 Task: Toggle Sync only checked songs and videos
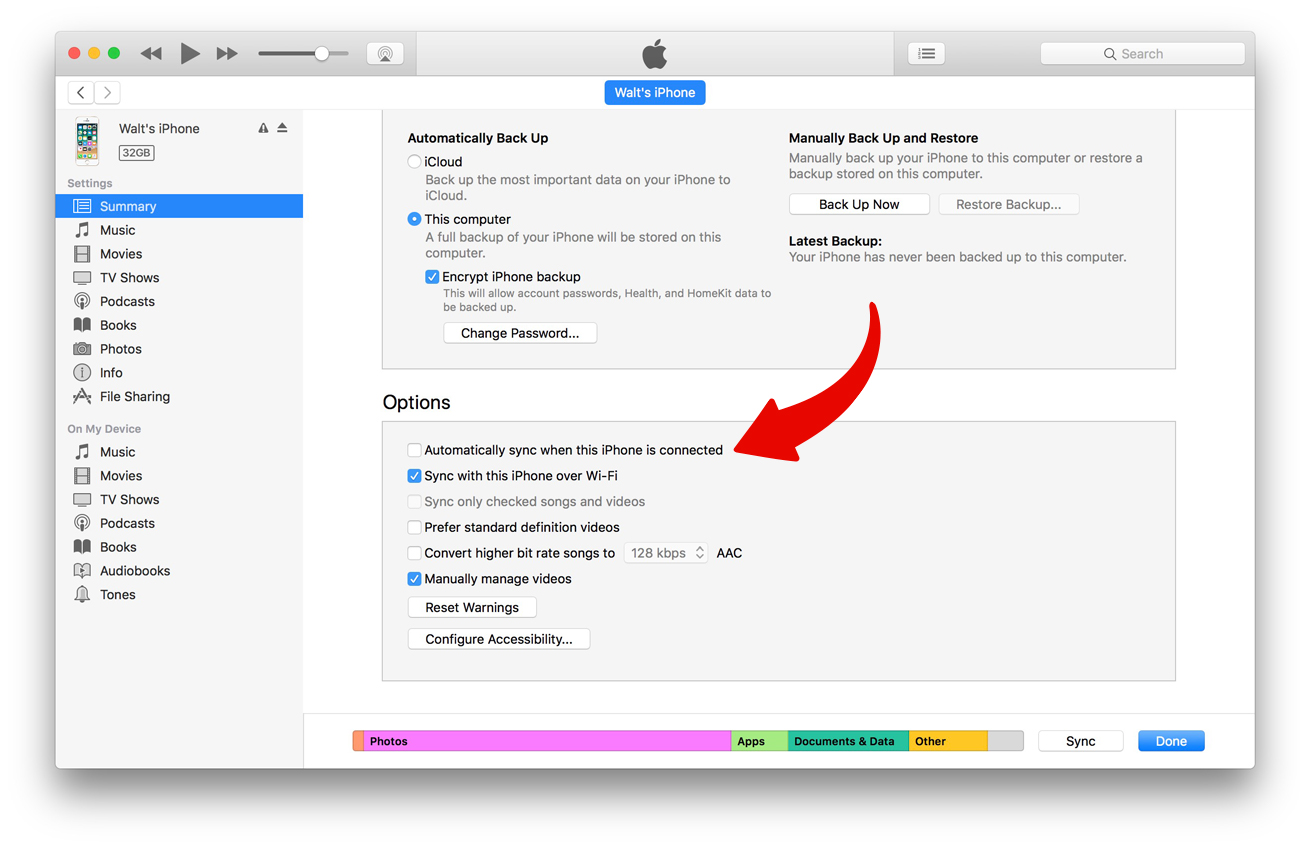coord(414,502)
